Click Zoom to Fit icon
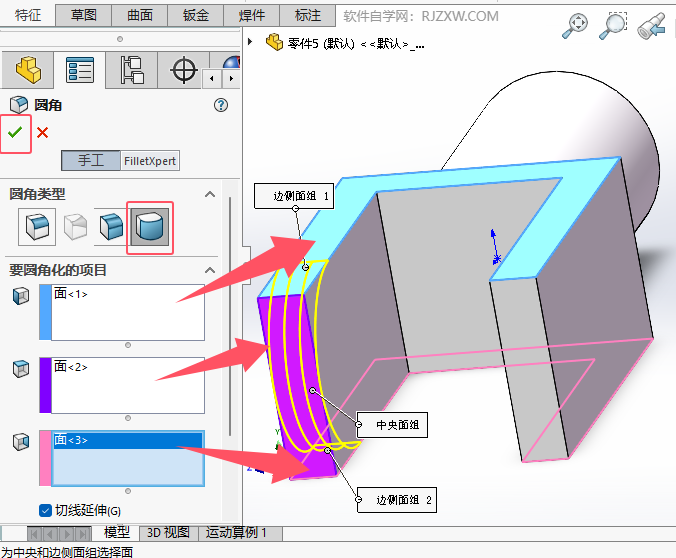 coord(575,26)
